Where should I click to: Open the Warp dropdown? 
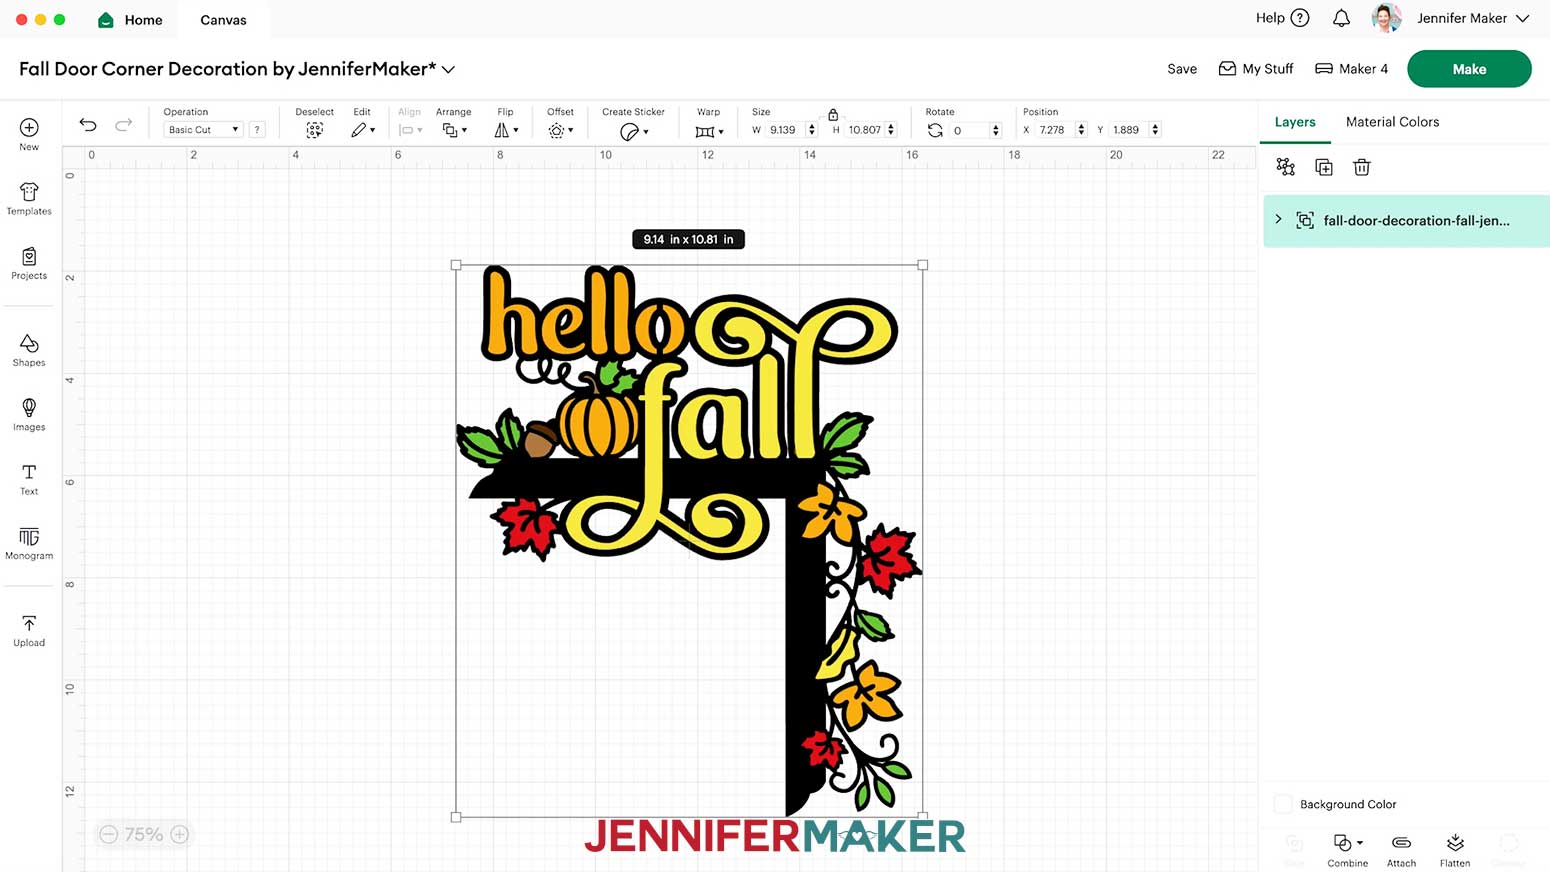point(708,131)
